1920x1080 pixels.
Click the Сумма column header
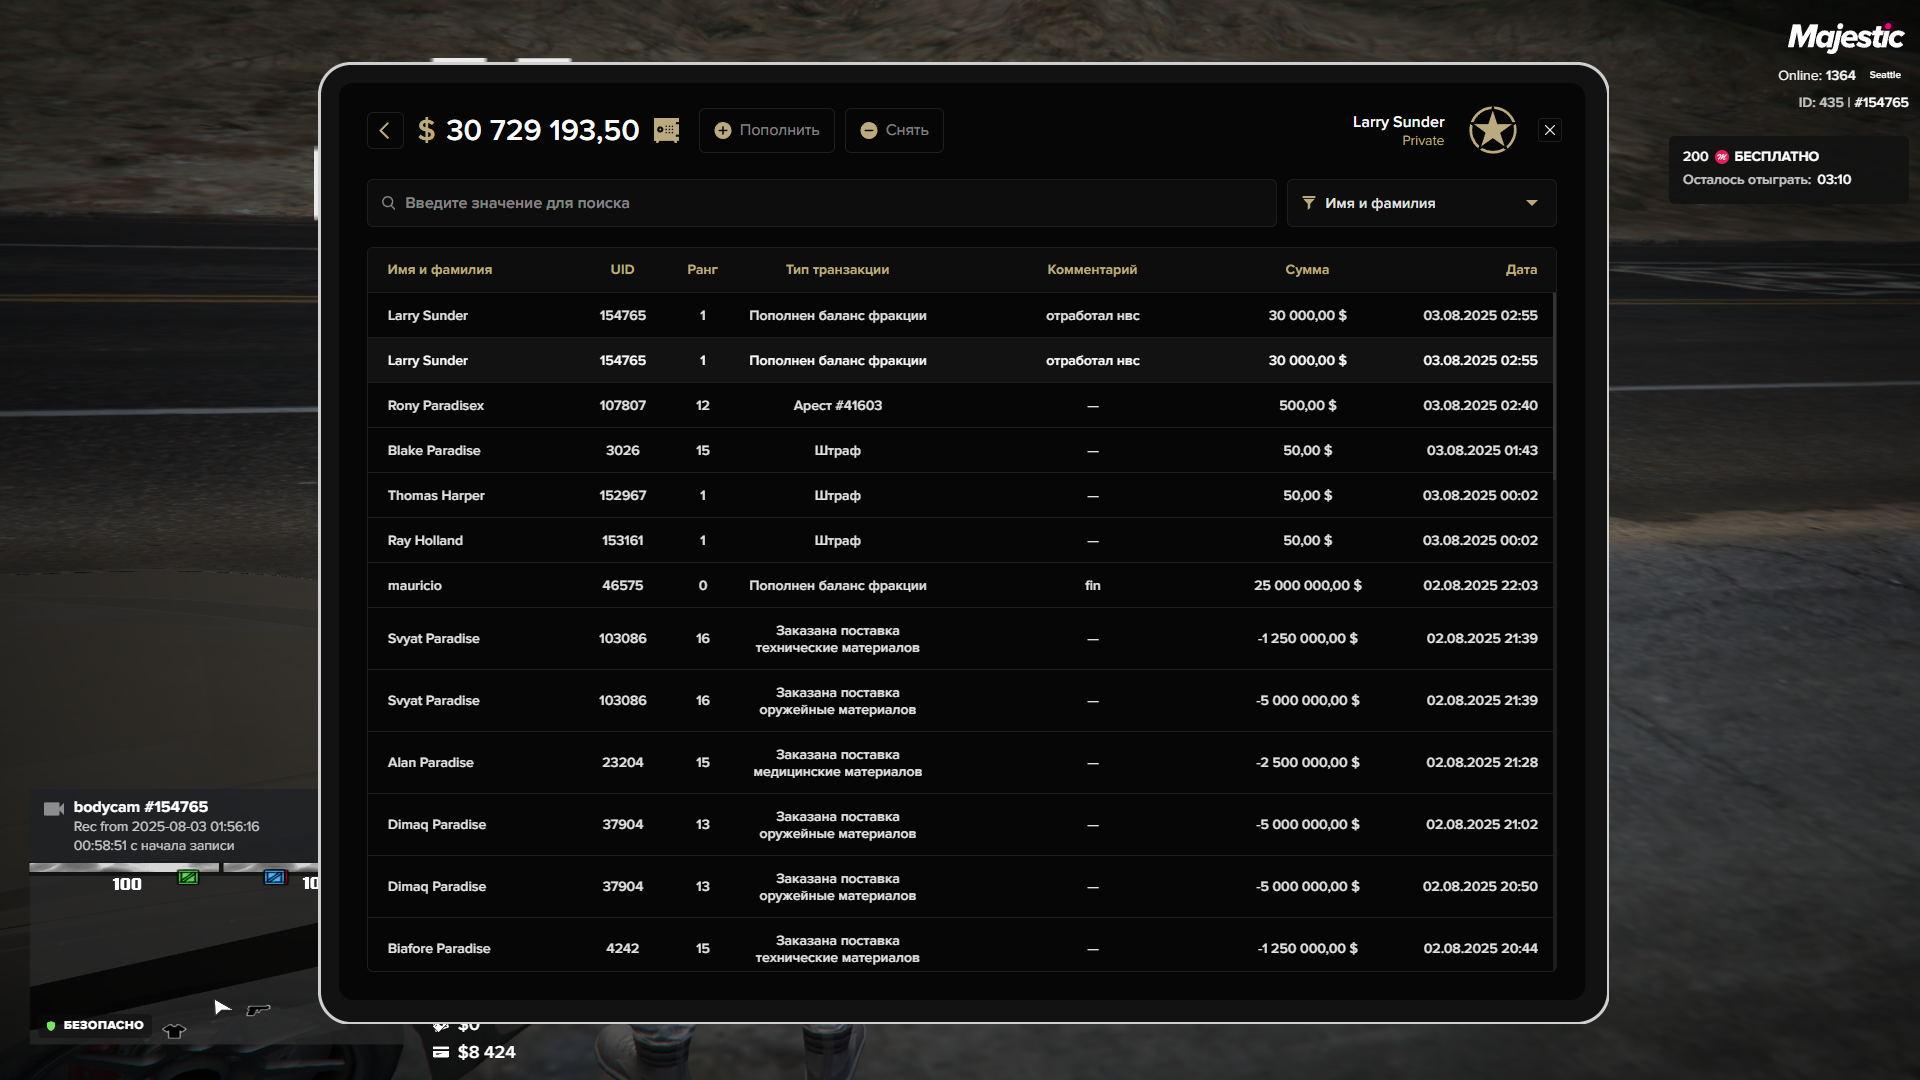pos(1307,270)
